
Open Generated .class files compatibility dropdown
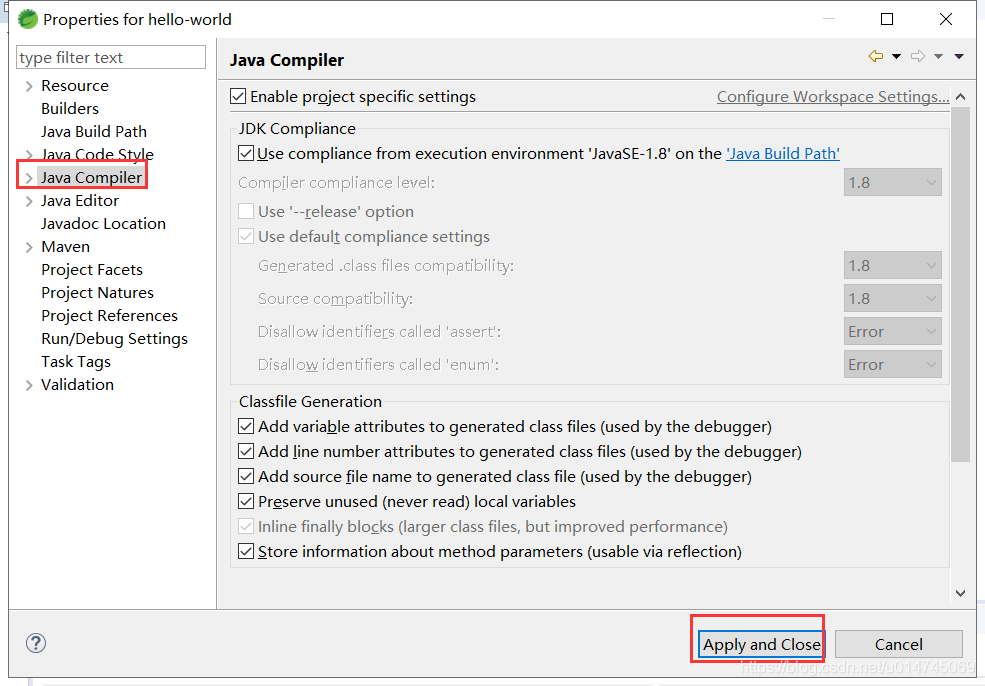[x=892, y=266]
